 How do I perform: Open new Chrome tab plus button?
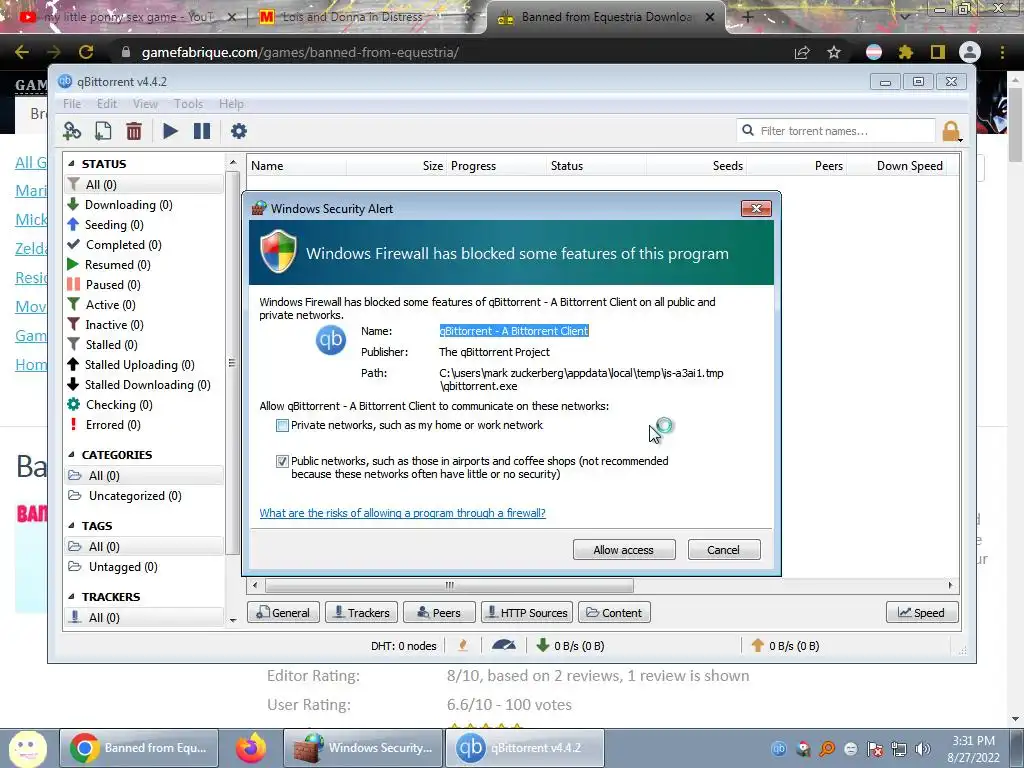(x=748, y=17)
